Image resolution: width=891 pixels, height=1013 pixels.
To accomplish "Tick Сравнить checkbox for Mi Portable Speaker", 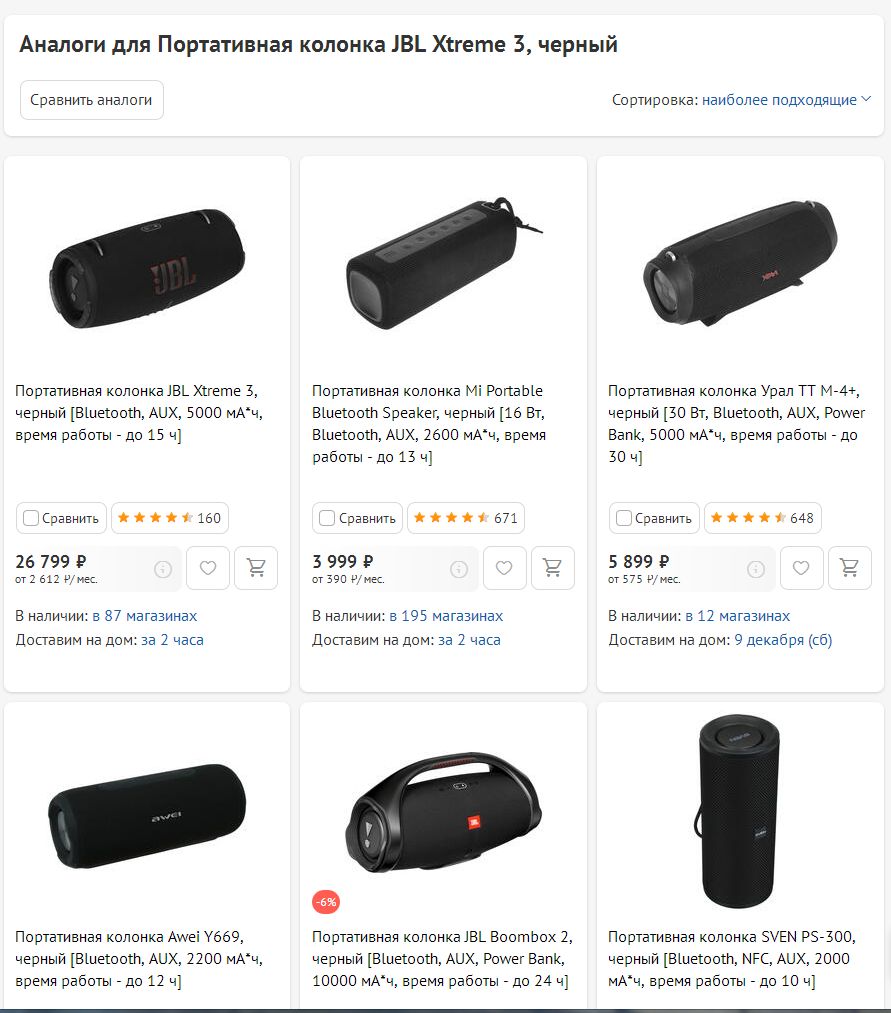I will (x=327, y=518).
